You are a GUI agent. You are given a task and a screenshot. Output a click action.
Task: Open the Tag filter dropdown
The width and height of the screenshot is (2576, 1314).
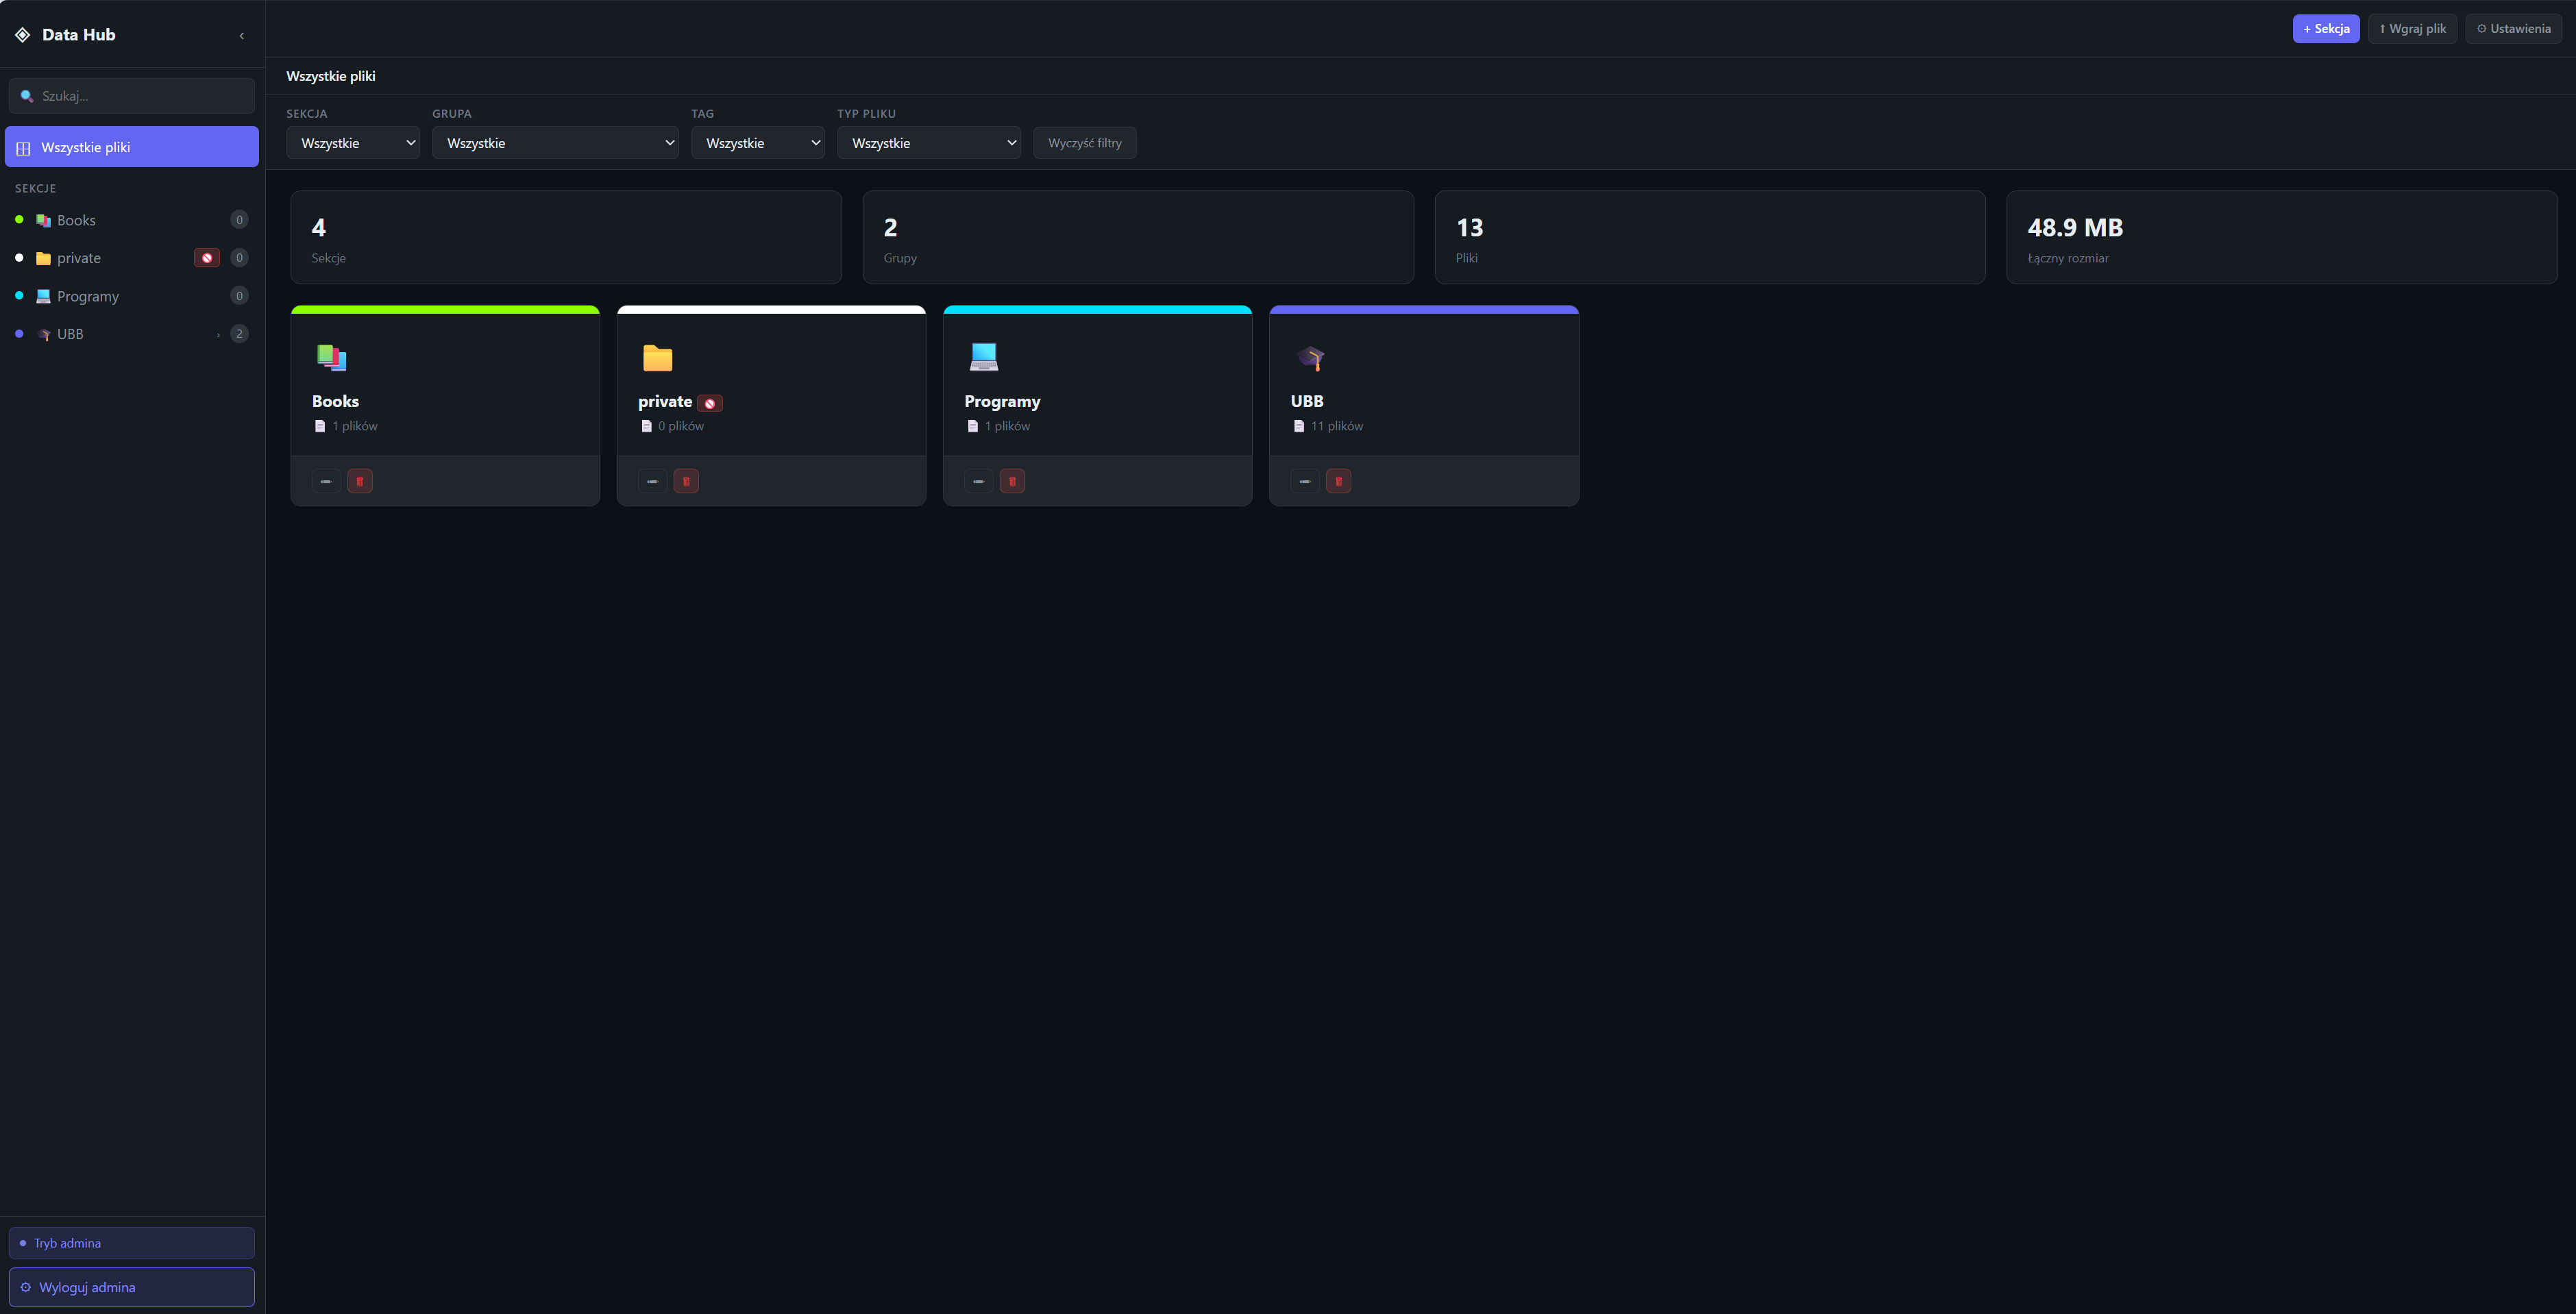(758, 143)
